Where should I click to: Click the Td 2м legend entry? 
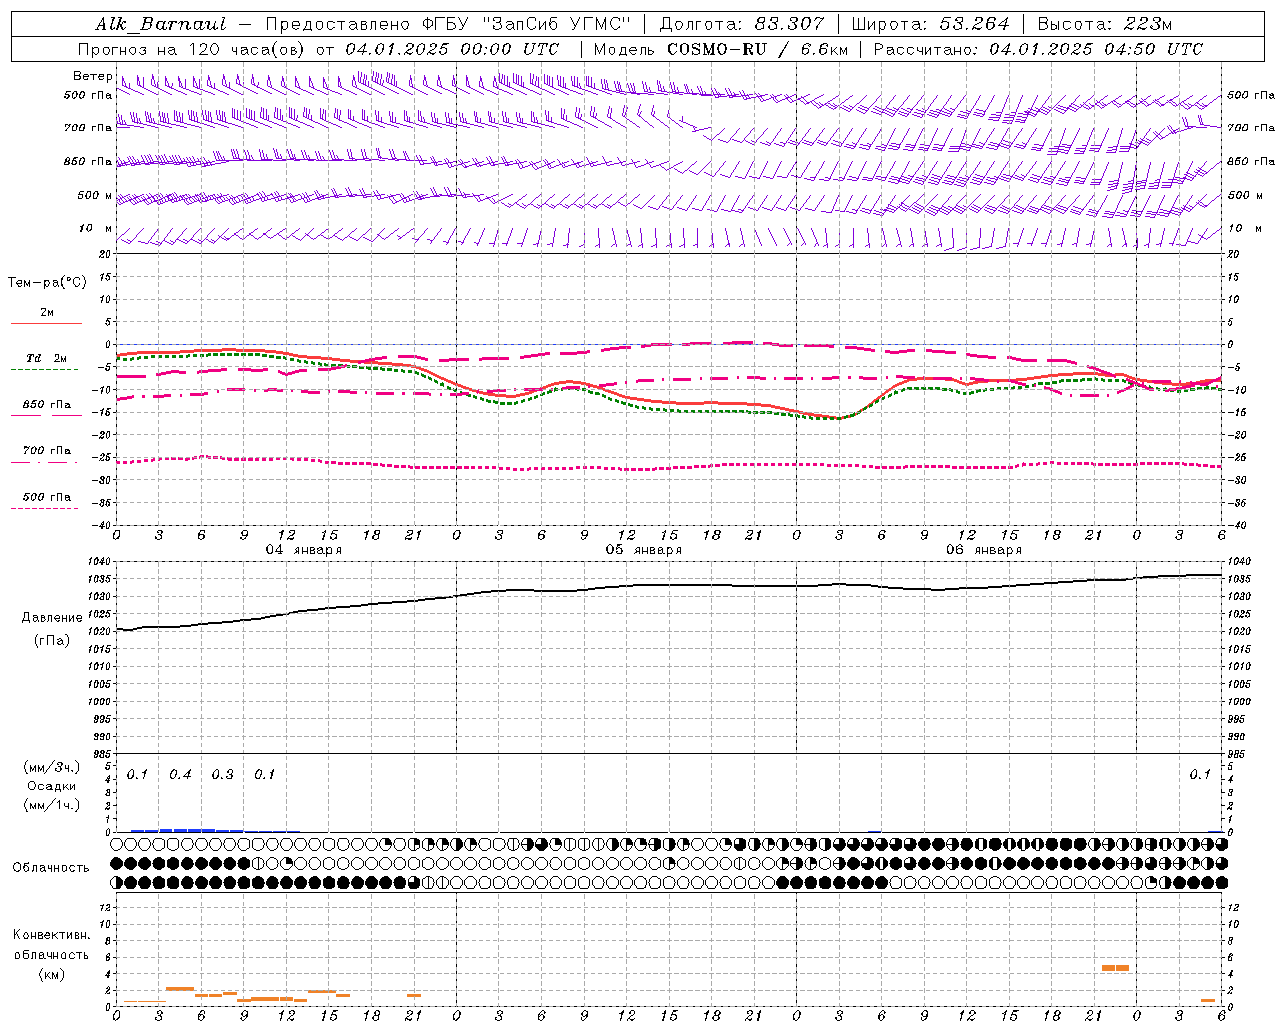click(47, 358)
